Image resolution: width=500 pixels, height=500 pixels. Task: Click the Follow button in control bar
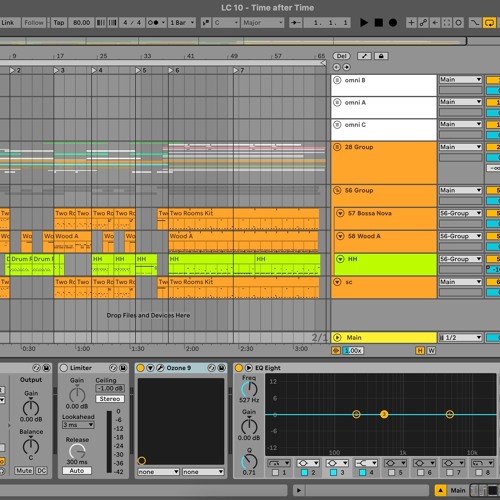pyautogui.click(x=34, y=23)
